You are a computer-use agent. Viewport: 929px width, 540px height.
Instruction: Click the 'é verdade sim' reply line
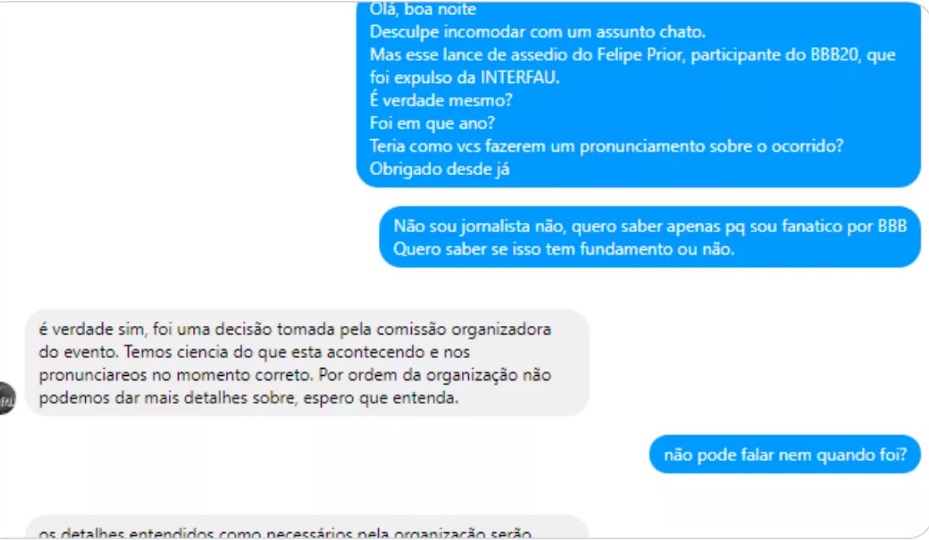coord(295,330)
